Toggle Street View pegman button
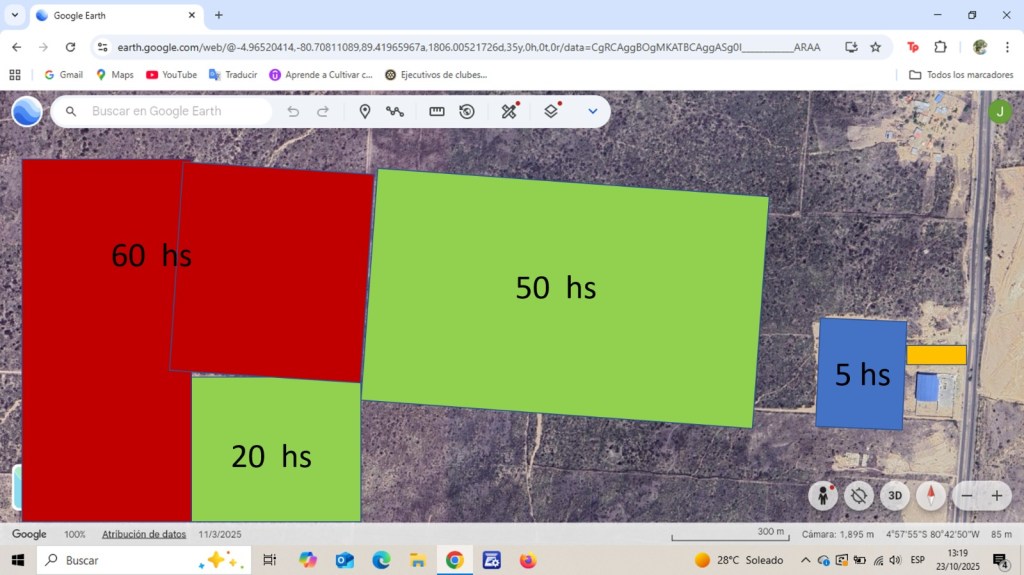Image resolution: width=1024 pixels, height=575 pixels. point(823,495)
